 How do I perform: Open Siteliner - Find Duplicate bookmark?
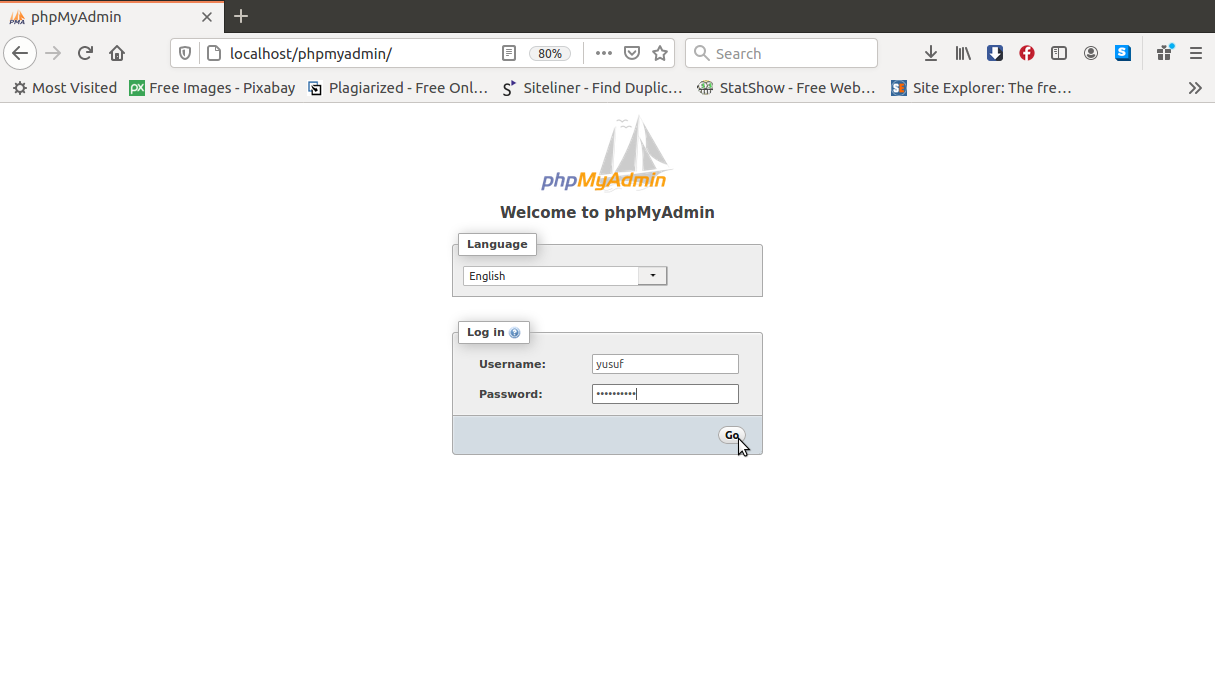click(x=592, y=88)
